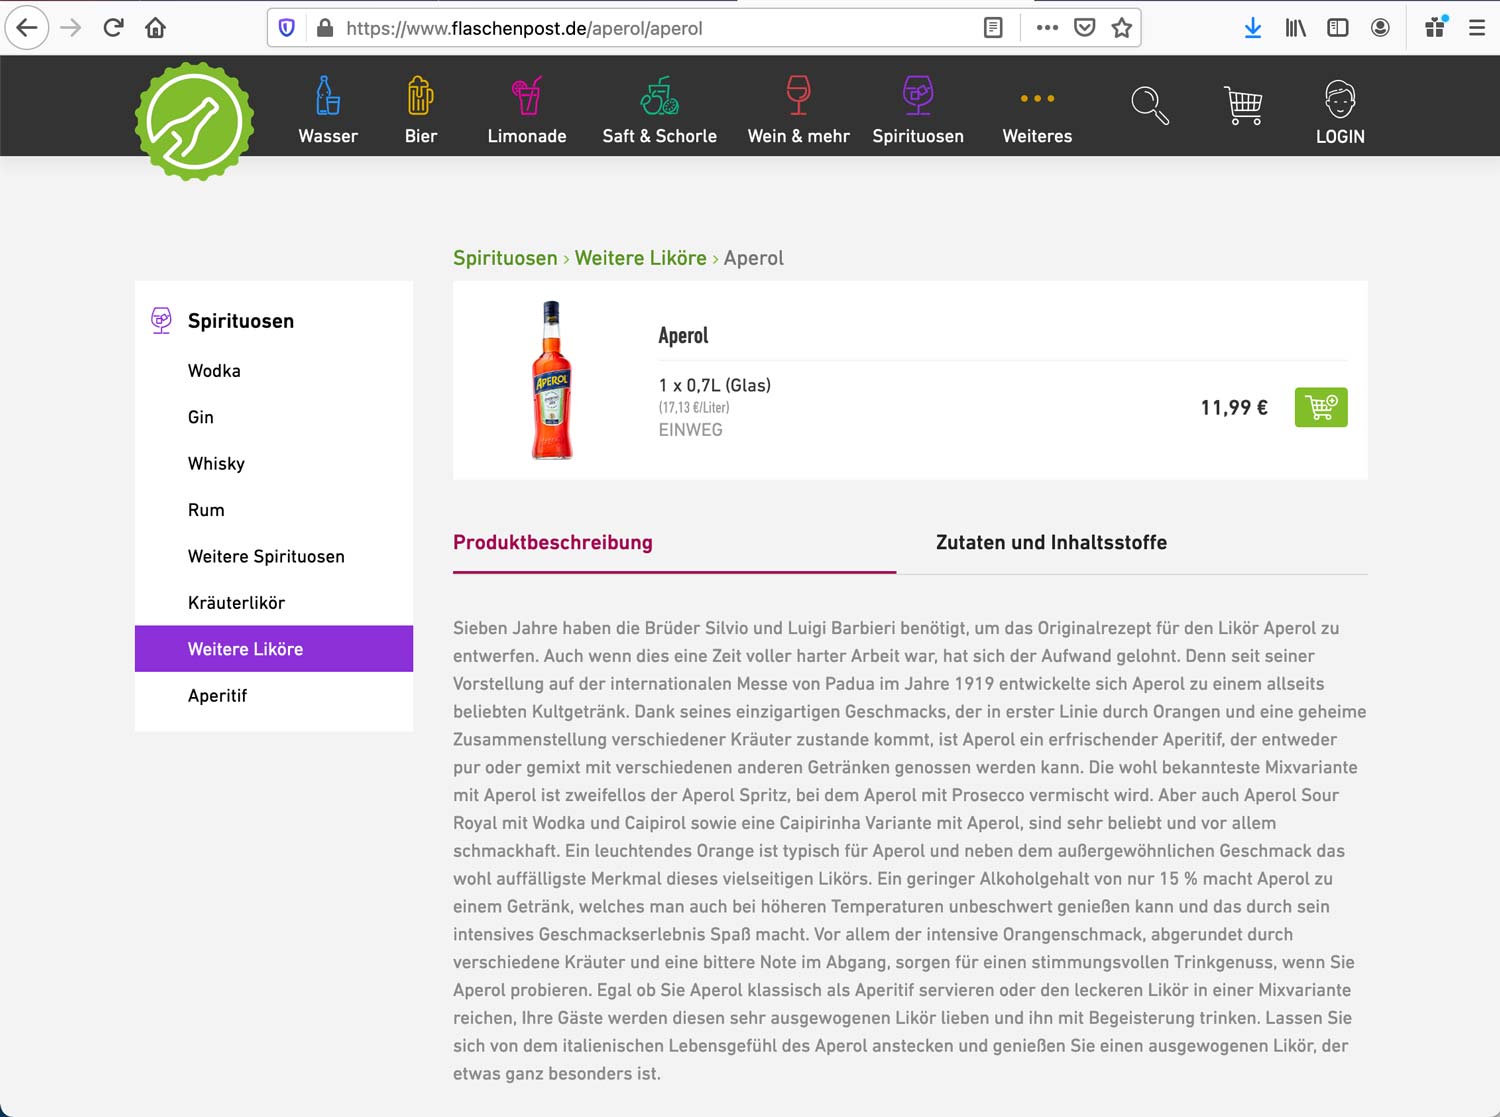
Task: Open the Firefox hamburger menu
Action: pyautogui.click(x=1476, y=28)
